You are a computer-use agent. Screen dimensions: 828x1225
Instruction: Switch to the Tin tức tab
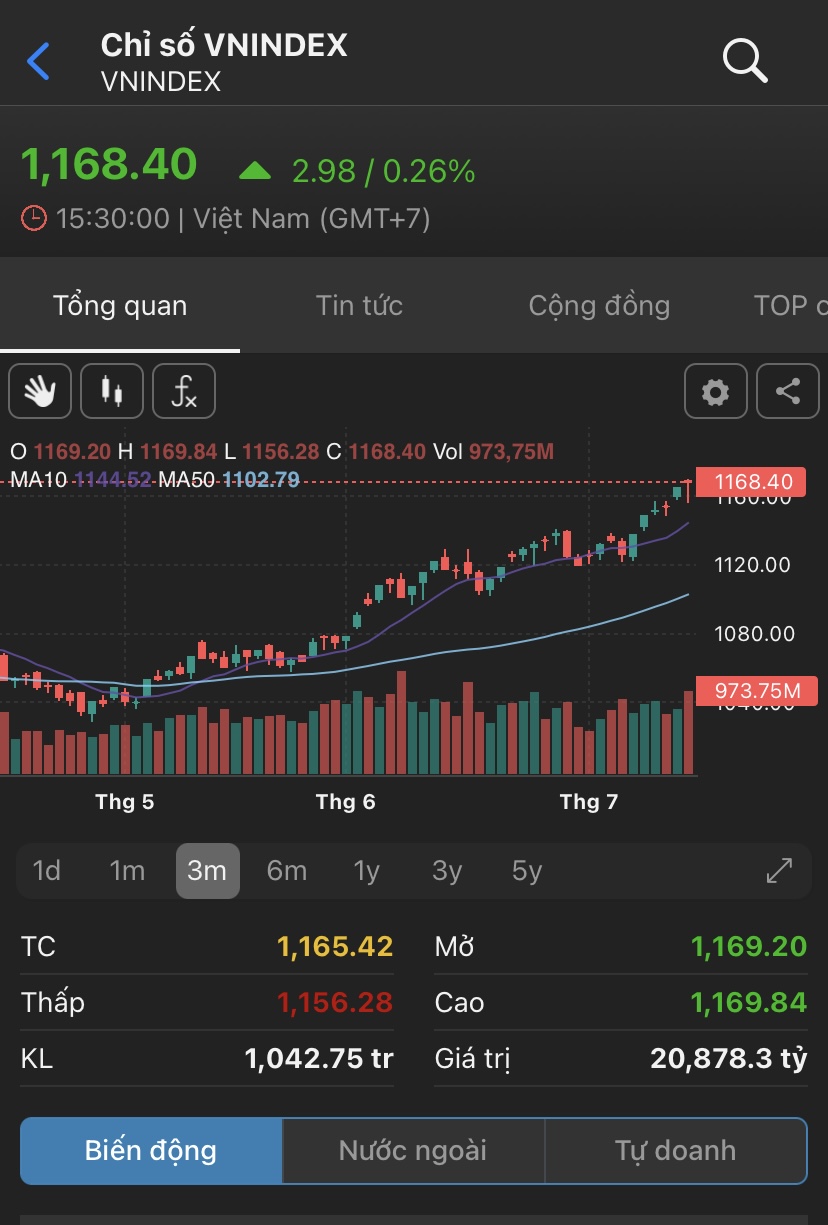359,305
